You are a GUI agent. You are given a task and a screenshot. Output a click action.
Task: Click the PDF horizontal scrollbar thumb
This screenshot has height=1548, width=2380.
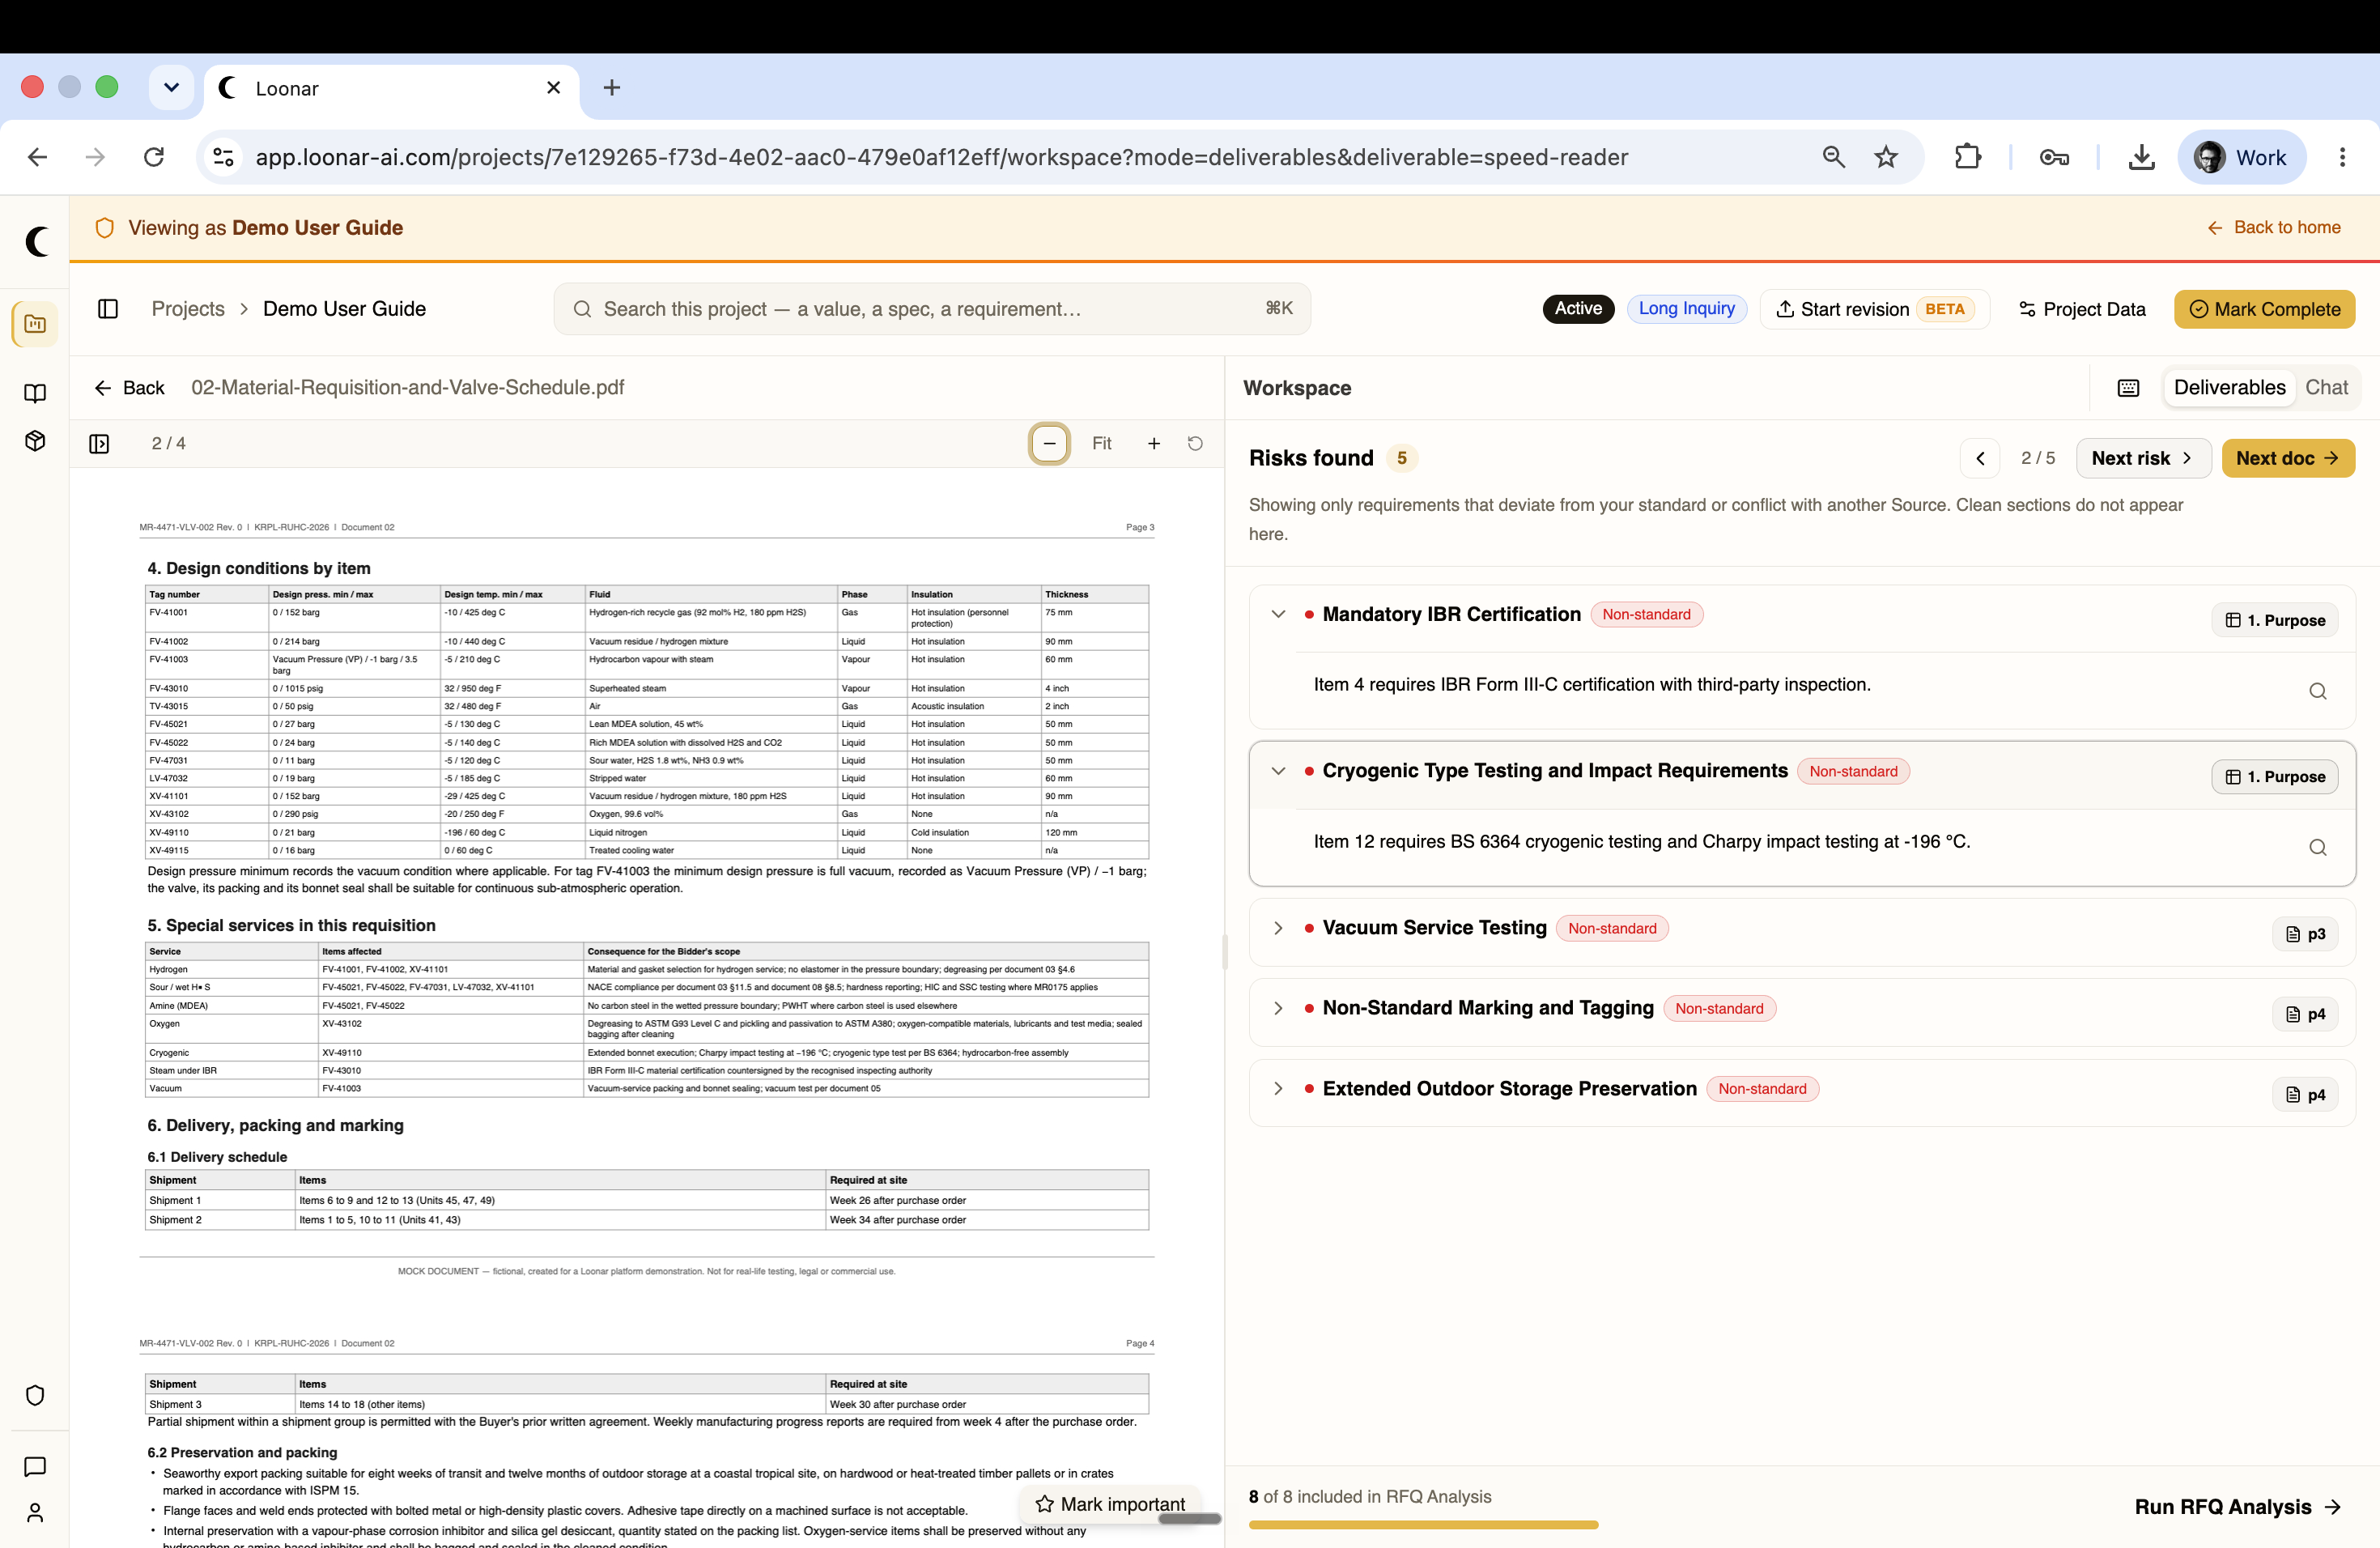click(x=1189, y=1519)
